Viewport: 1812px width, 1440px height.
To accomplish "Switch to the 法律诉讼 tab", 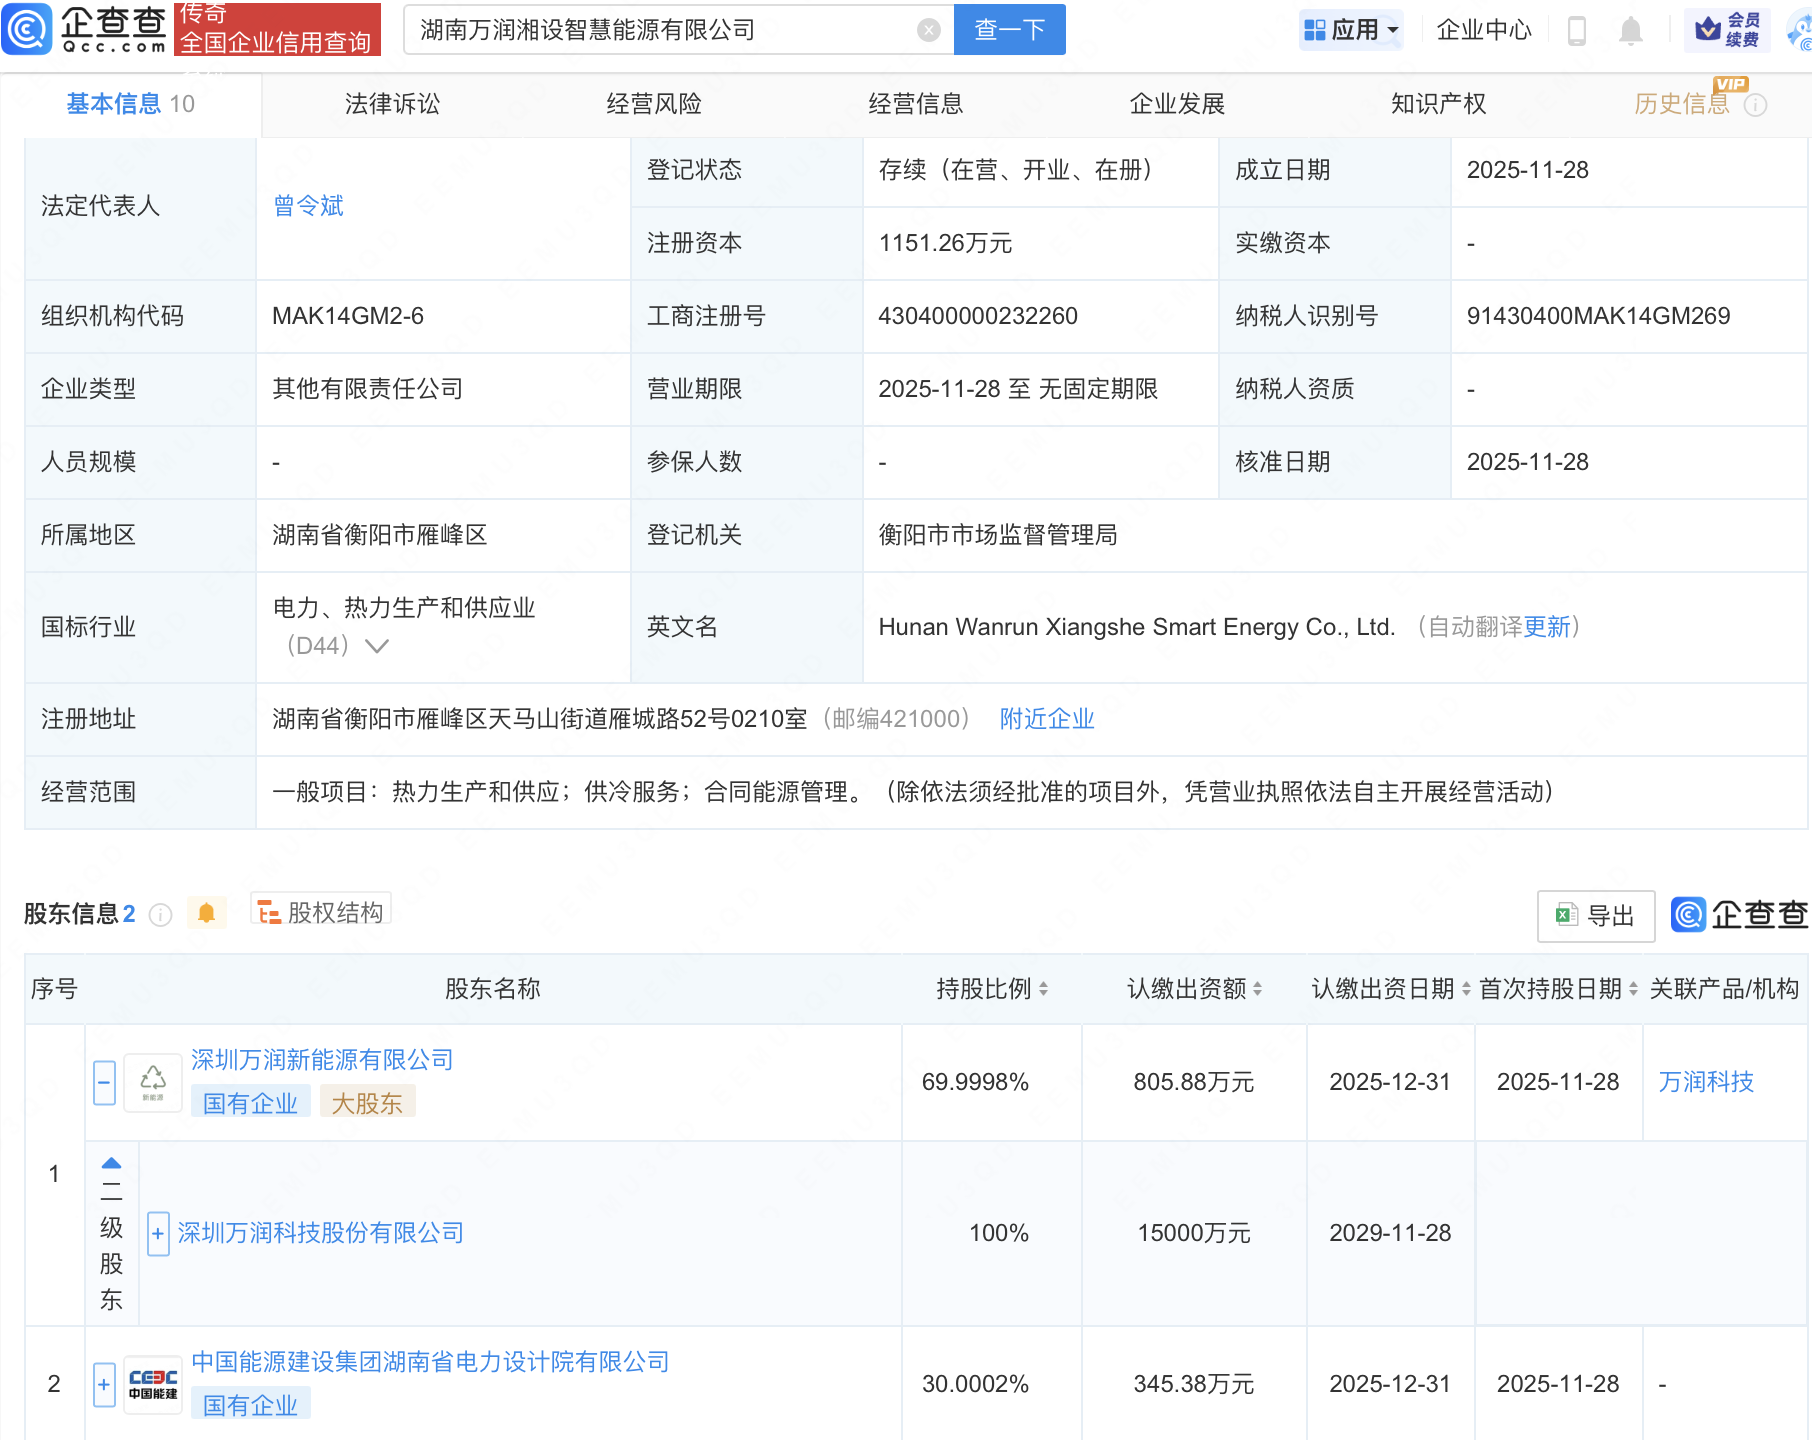I will tap(392, 104).
